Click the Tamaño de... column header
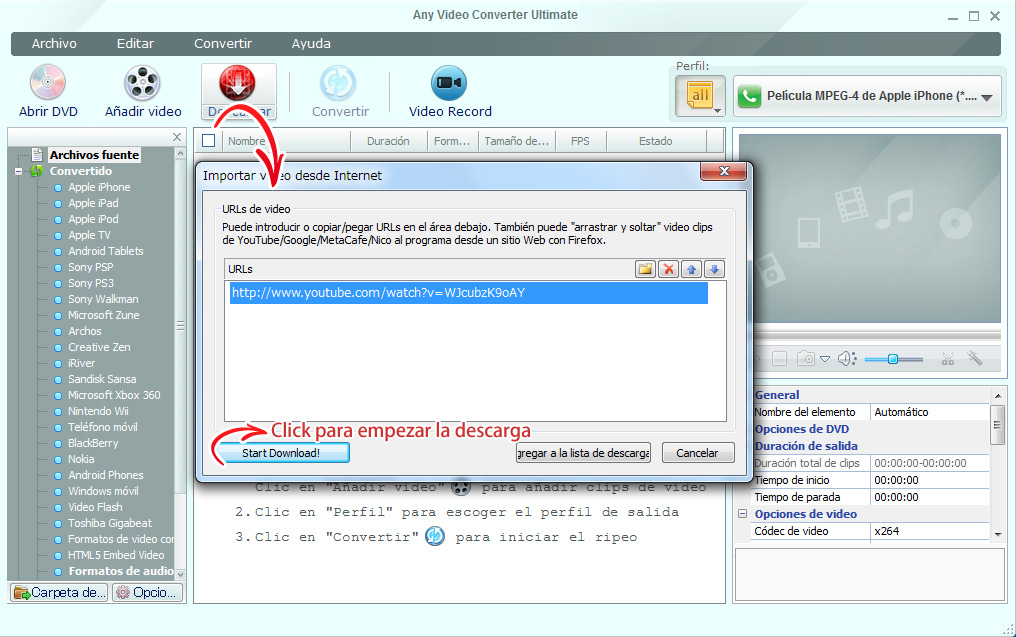 point(516,141)
